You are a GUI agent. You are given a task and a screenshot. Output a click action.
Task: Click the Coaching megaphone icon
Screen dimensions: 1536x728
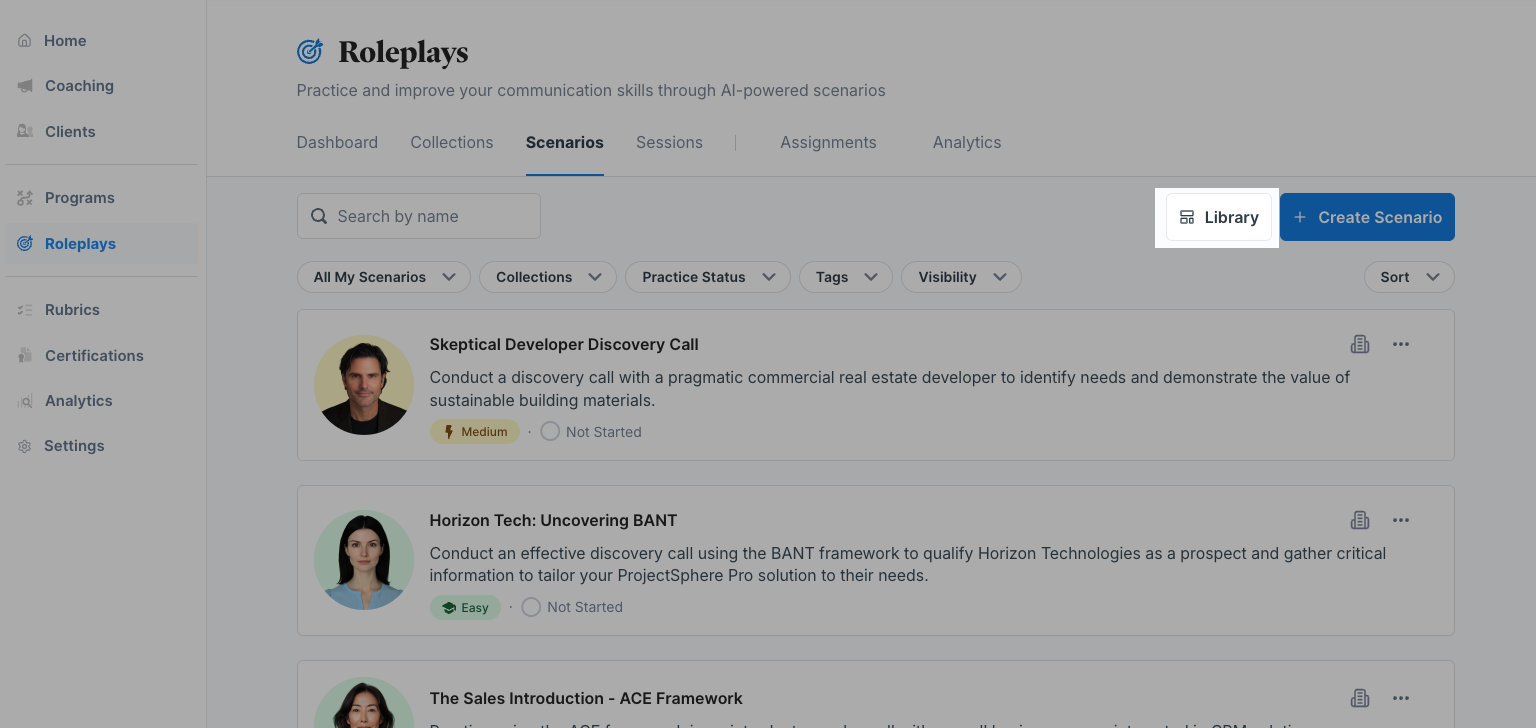tap(25, 86)
